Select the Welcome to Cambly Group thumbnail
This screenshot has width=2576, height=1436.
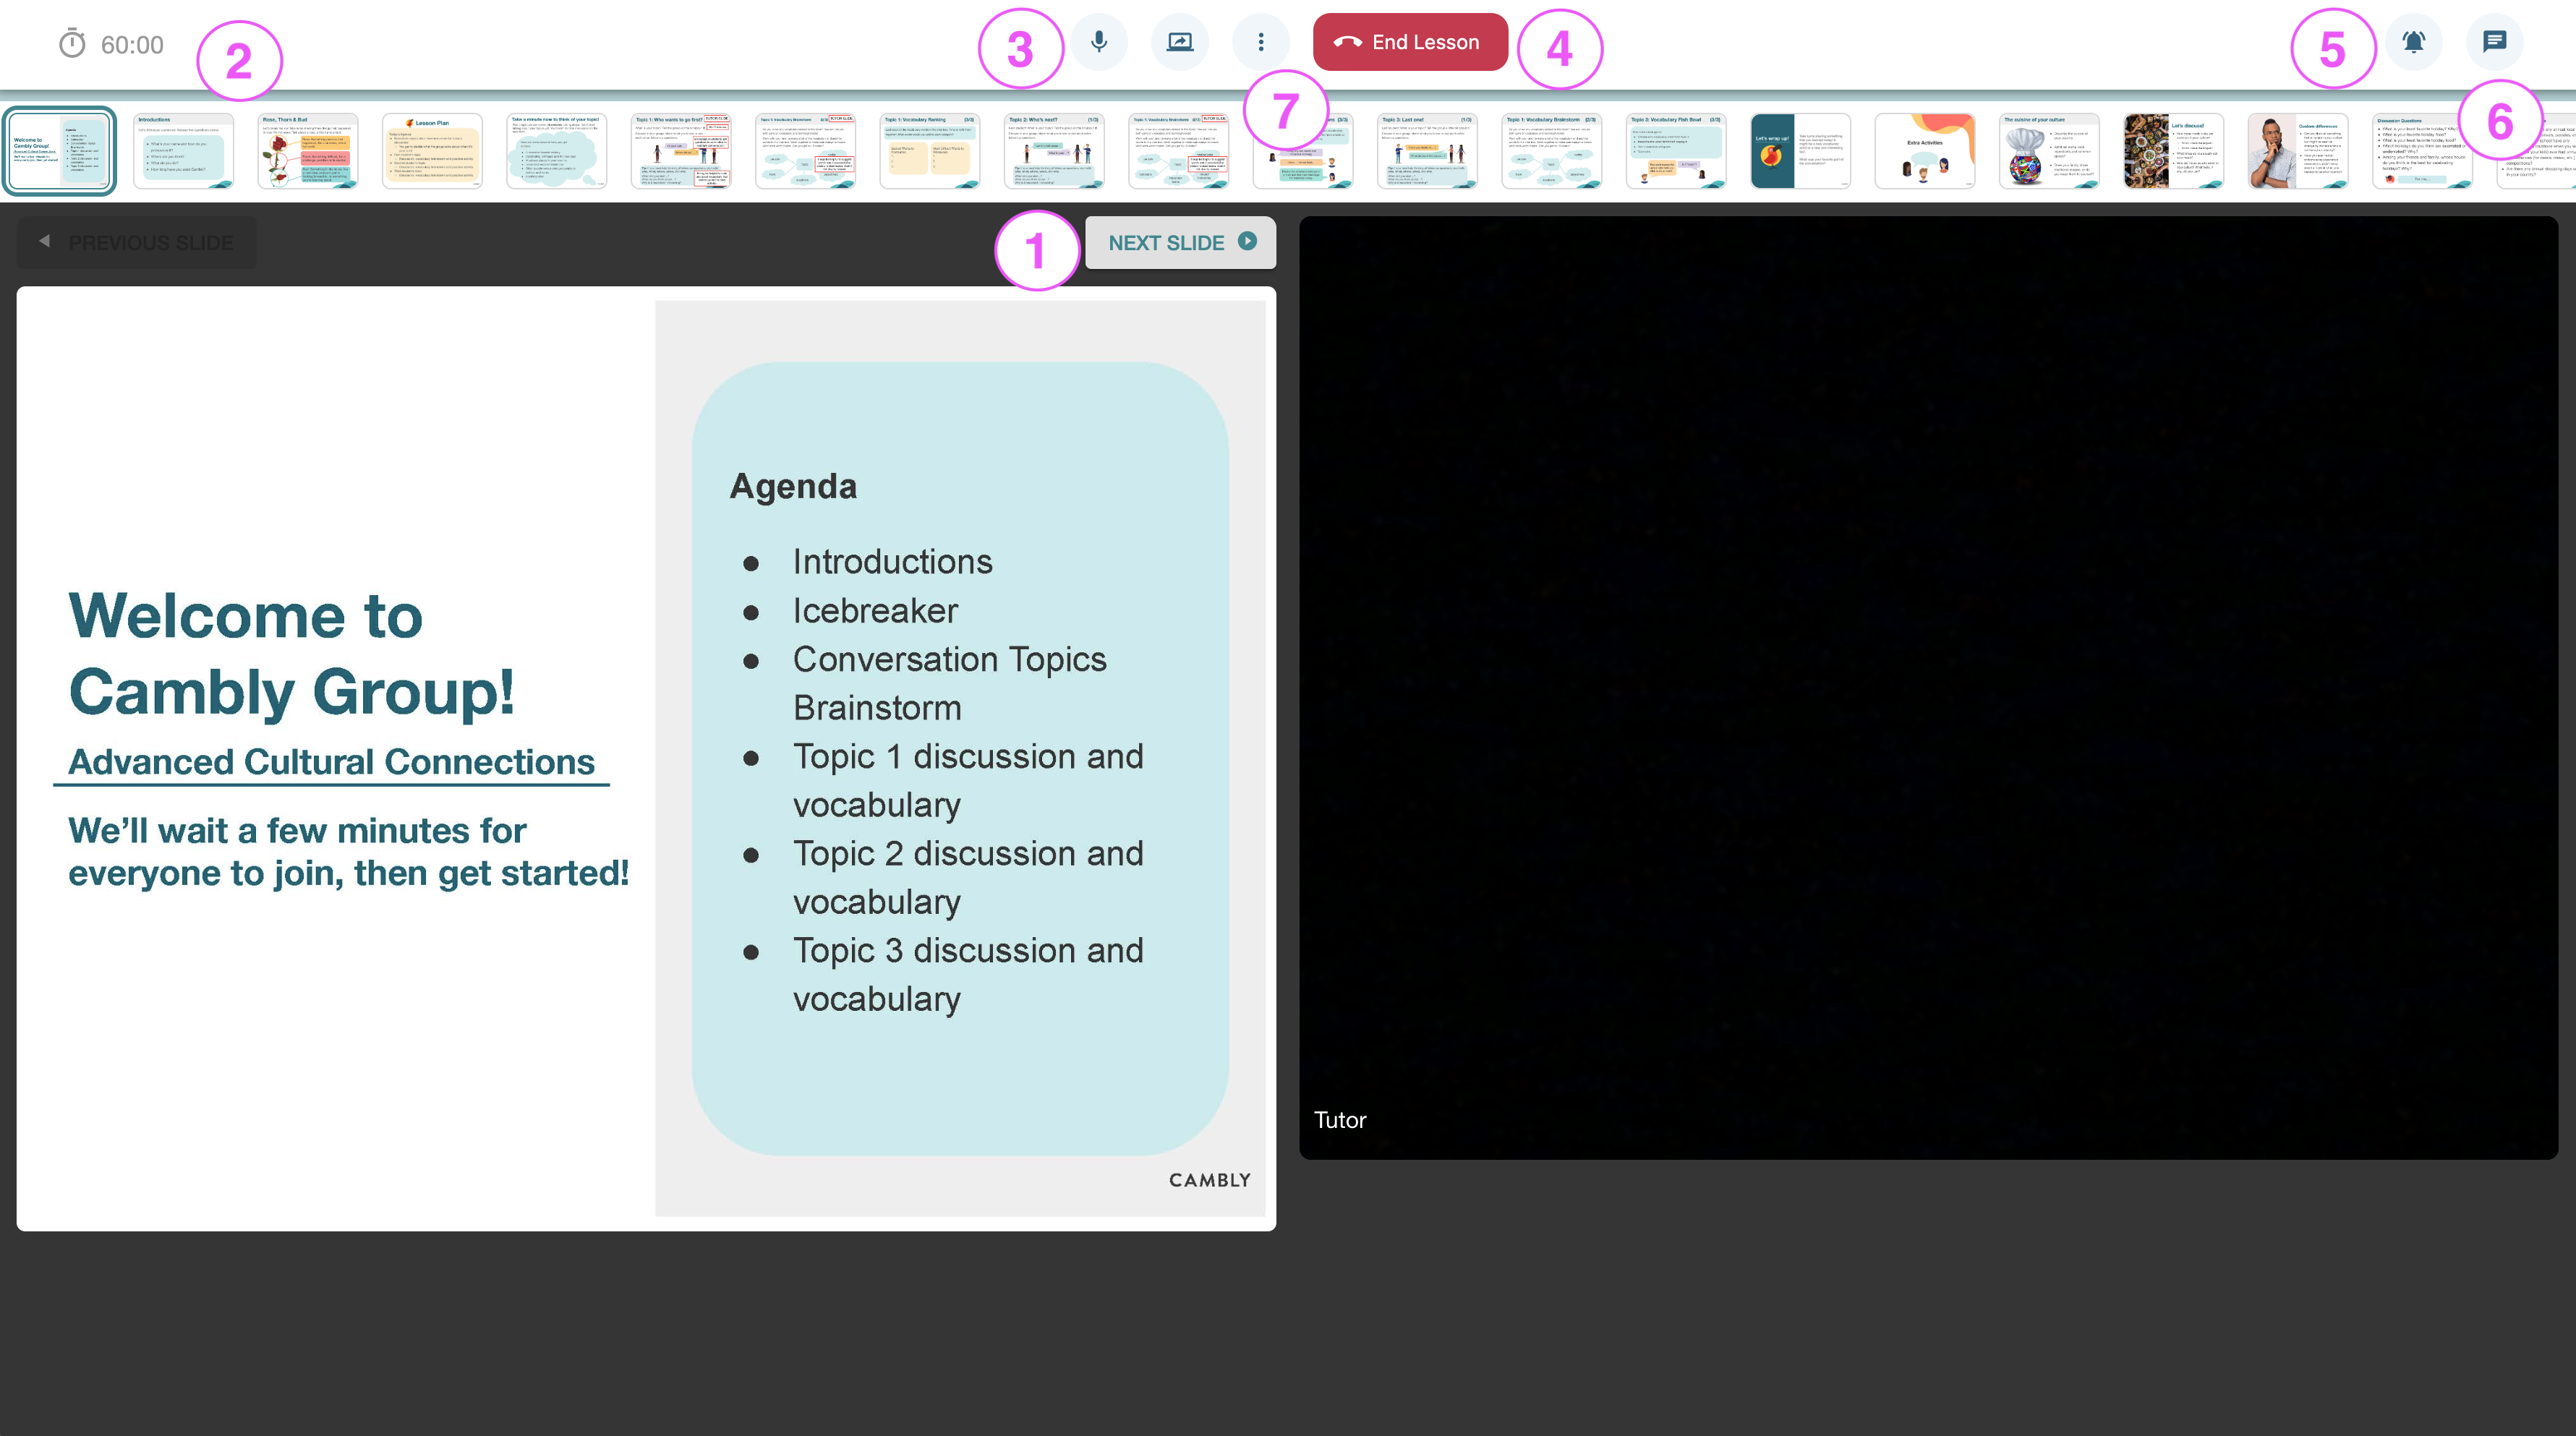pyautogui.click(x=59, y=151)
